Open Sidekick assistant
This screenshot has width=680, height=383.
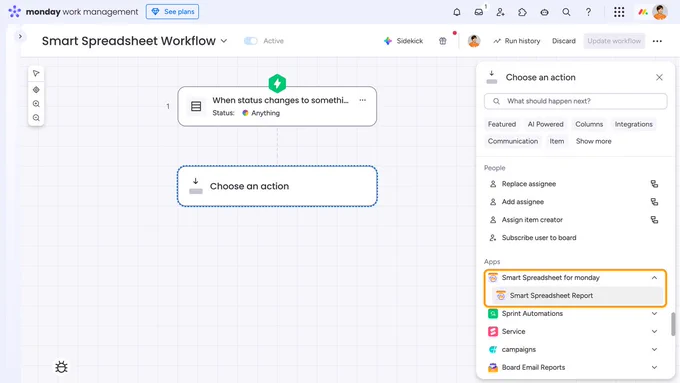coord(403,41)
